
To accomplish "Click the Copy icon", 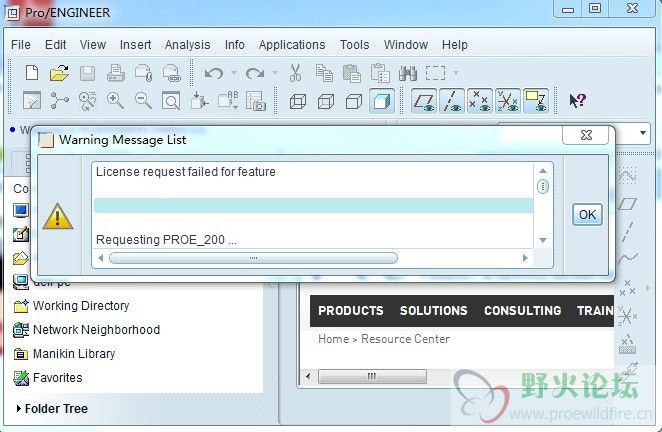I will coord(324,73).
